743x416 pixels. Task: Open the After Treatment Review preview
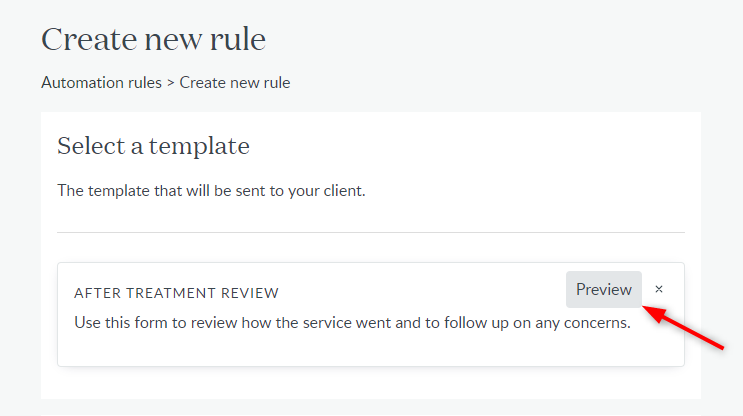pos(604,289)
